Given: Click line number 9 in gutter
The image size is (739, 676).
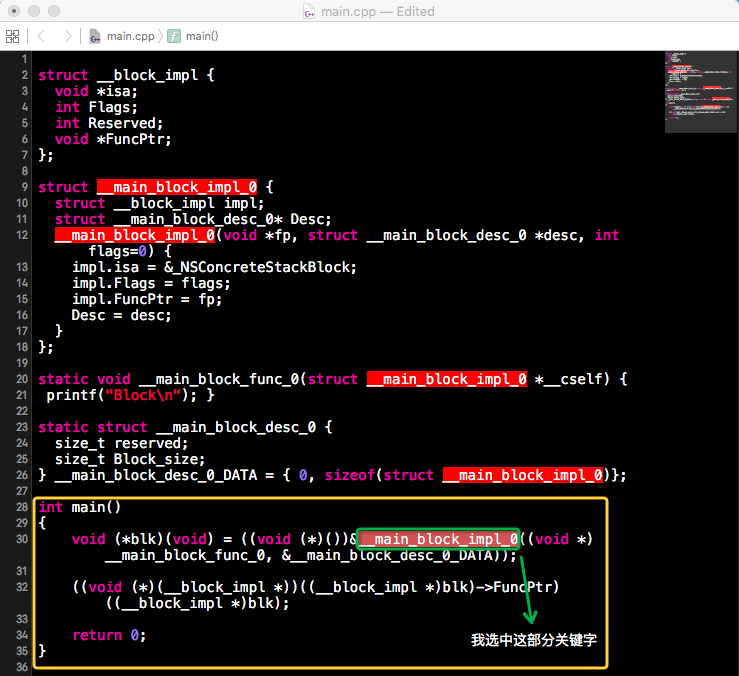Looking at the screenshot, I should pyautogui.click(x=25, y=187).
